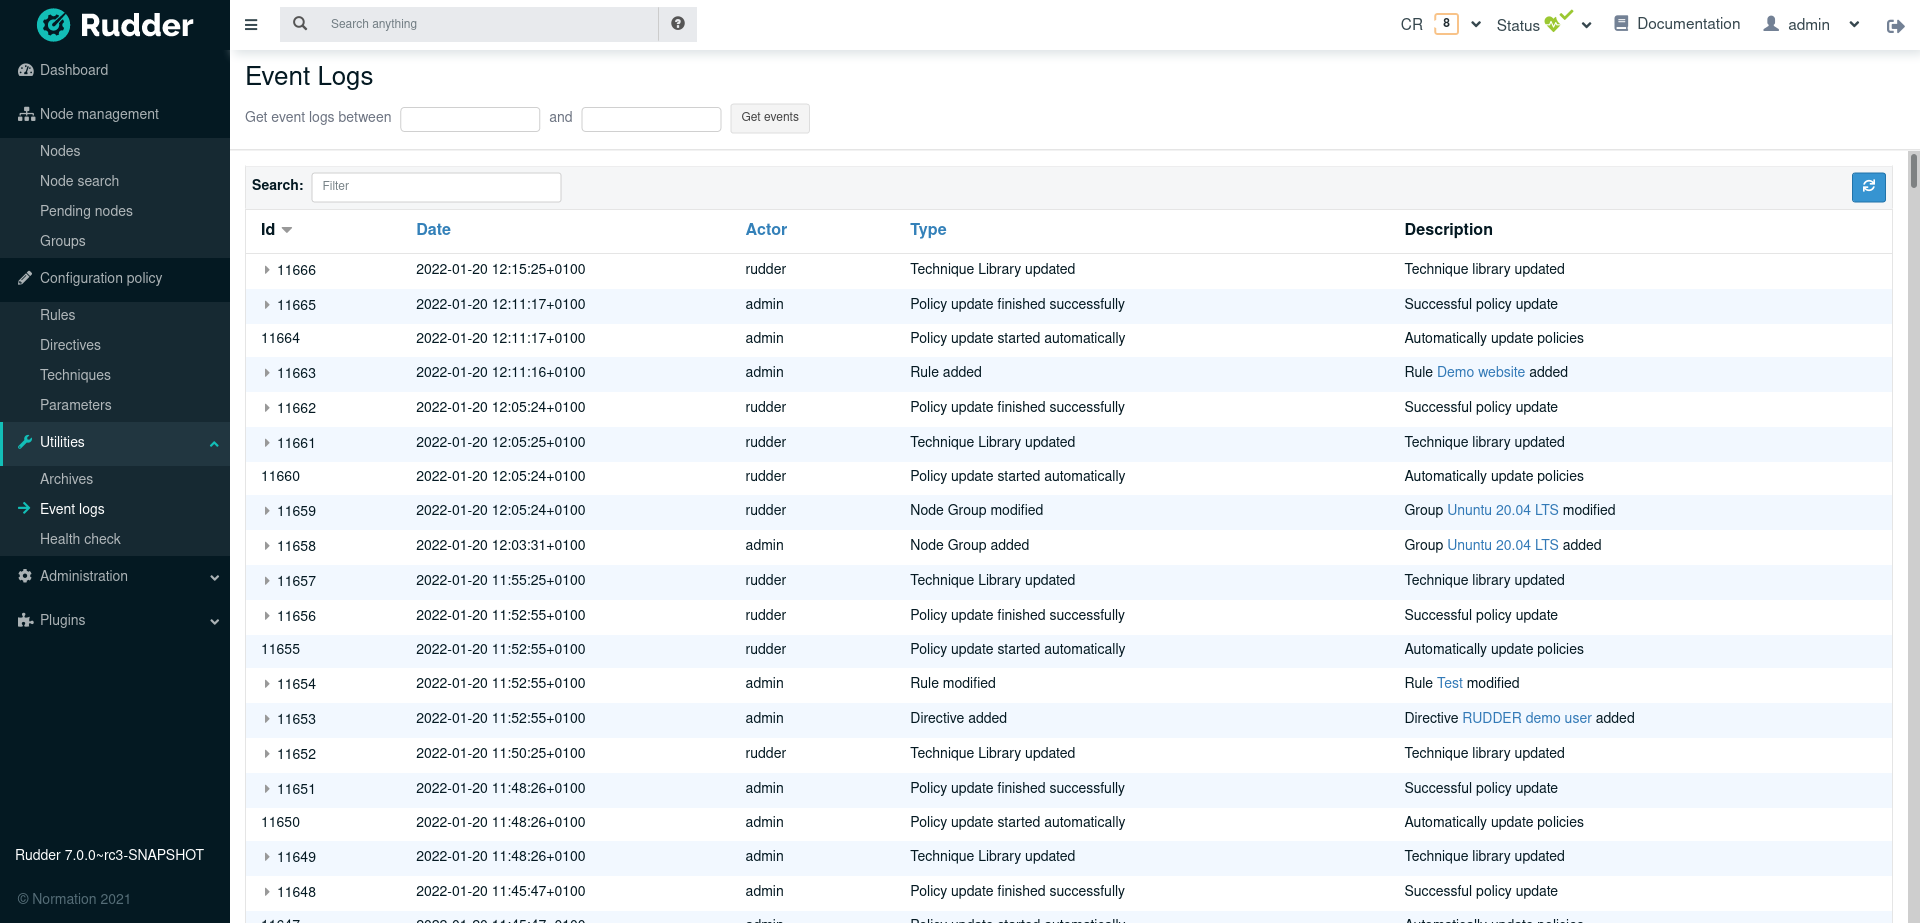Open the CR dropdown chevron
The width and height of the screenshot is (1920, 923).
(x=1474, y=23)
